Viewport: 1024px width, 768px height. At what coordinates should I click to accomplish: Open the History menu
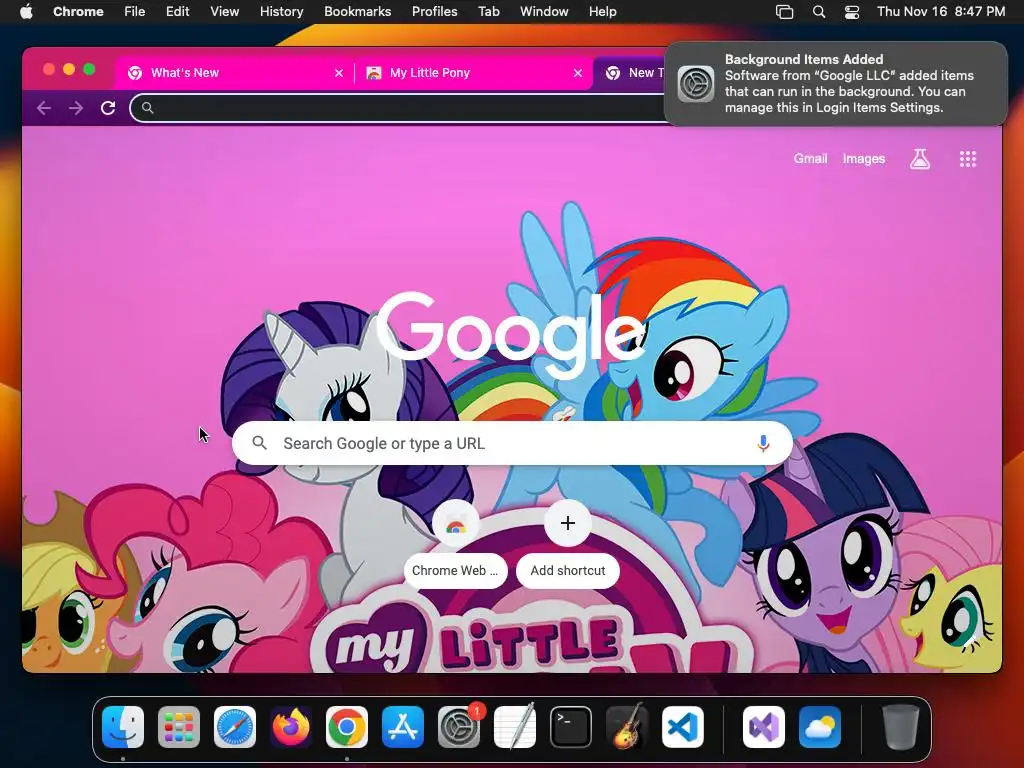tap(281, 11)
